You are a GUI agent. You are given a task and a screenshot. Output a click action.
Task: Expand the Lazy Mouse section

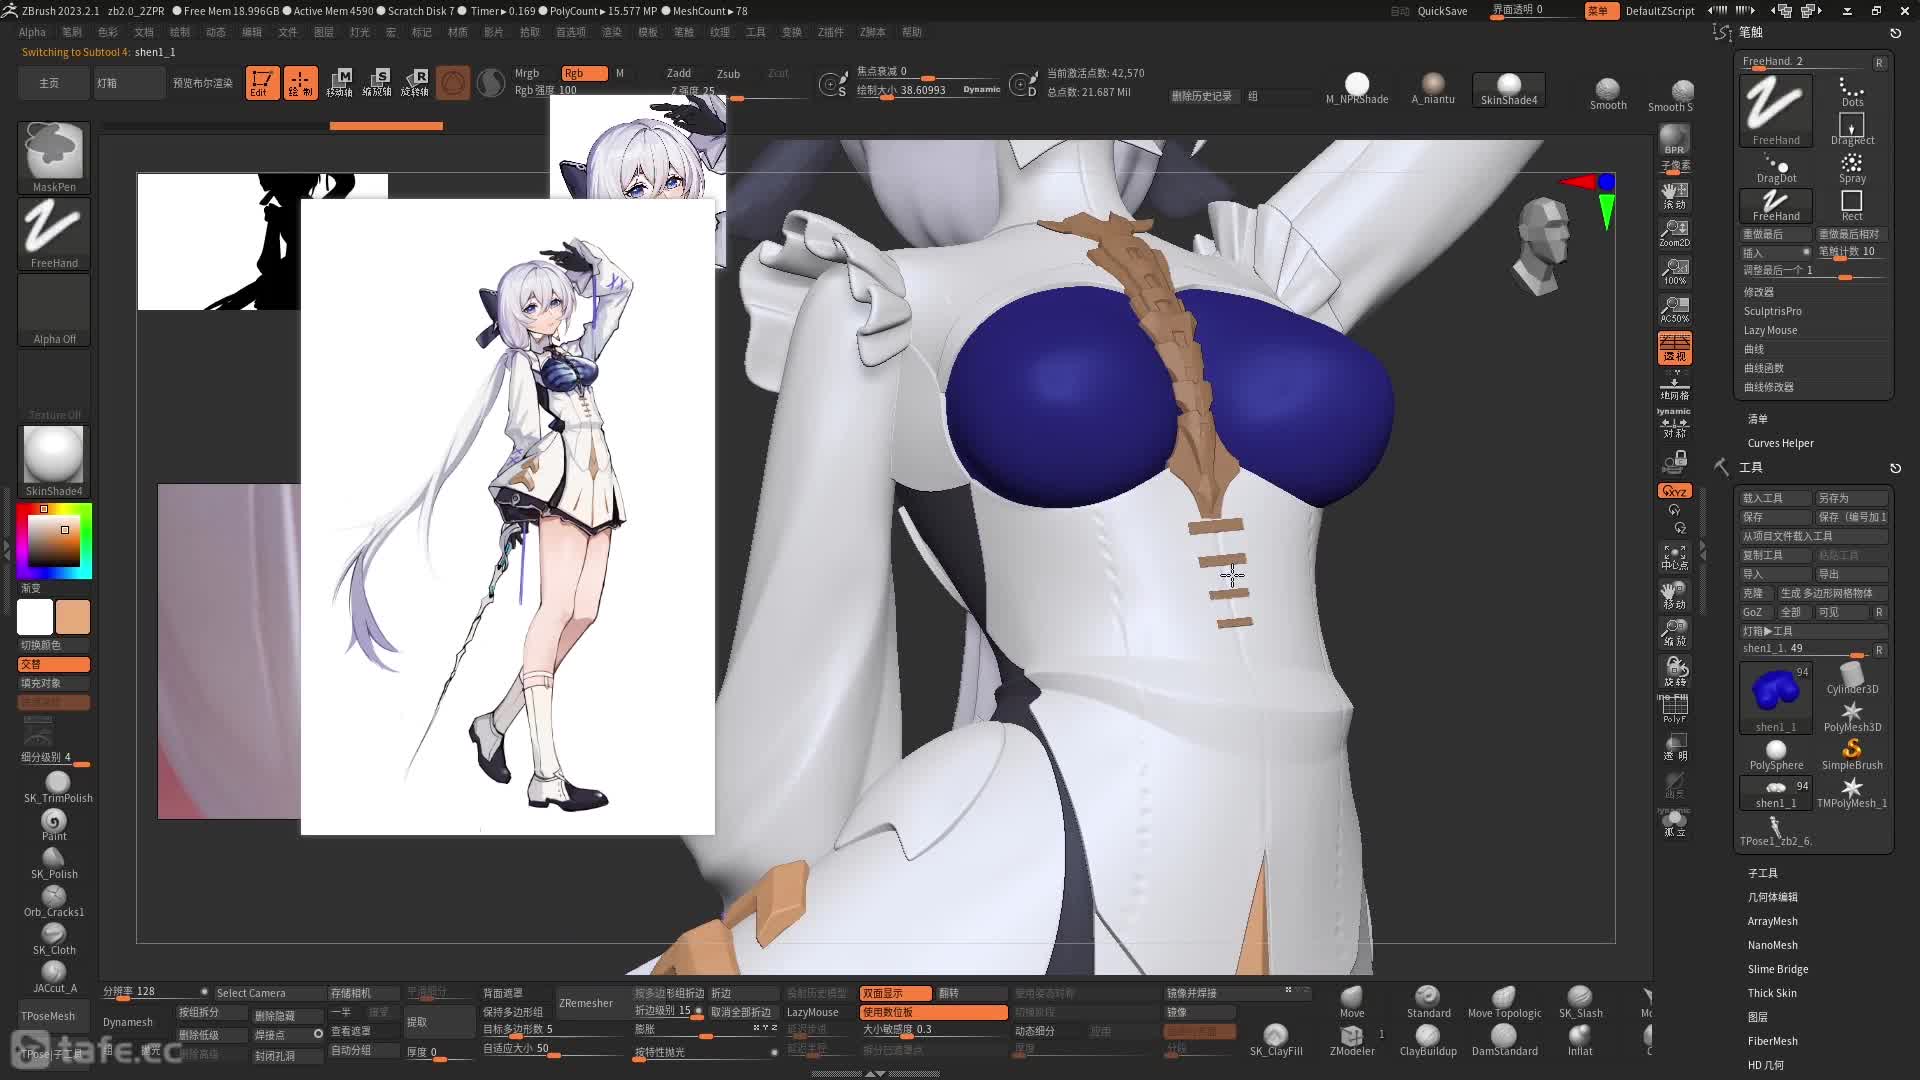coord(1771,330)
